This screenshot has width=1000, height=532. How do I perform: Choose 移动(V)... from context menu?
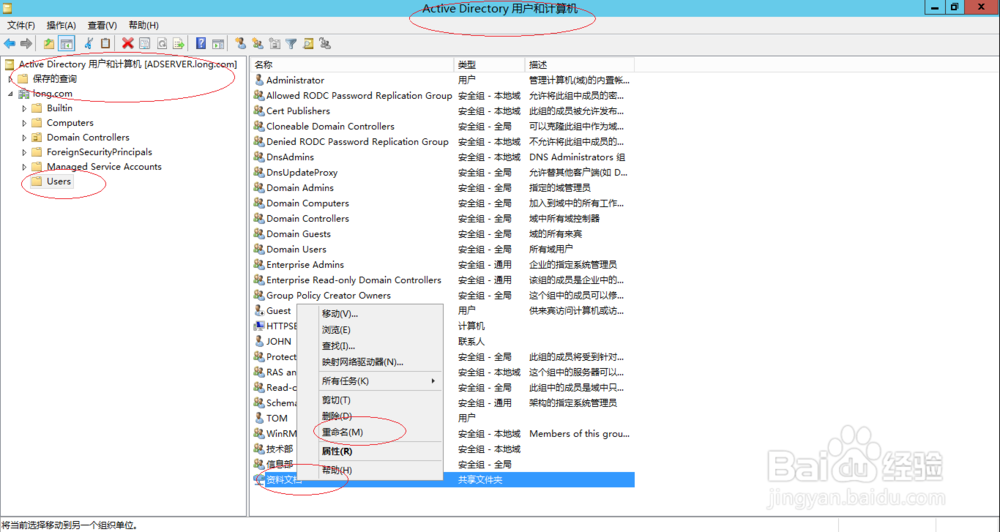pos(340,314)
